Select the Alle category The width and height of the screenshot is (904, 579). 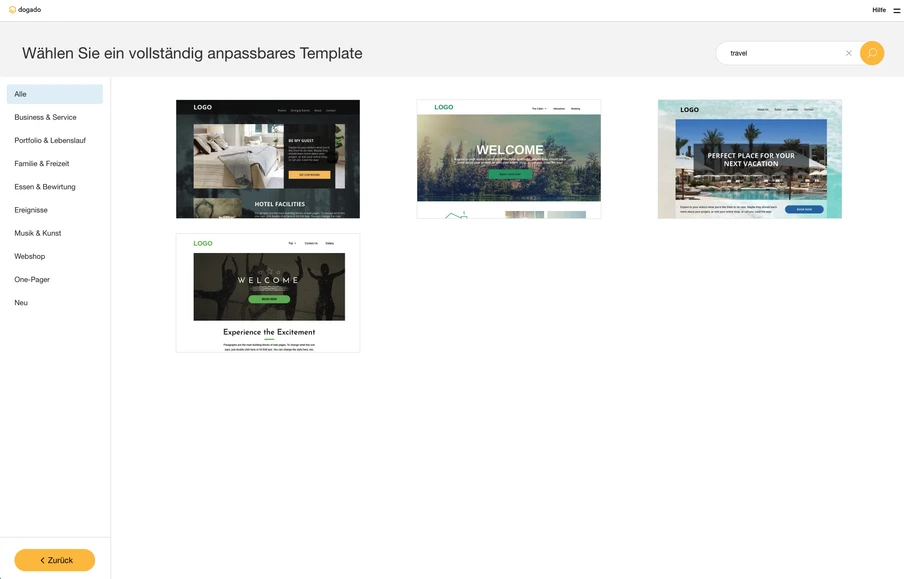tap(55, 94)
